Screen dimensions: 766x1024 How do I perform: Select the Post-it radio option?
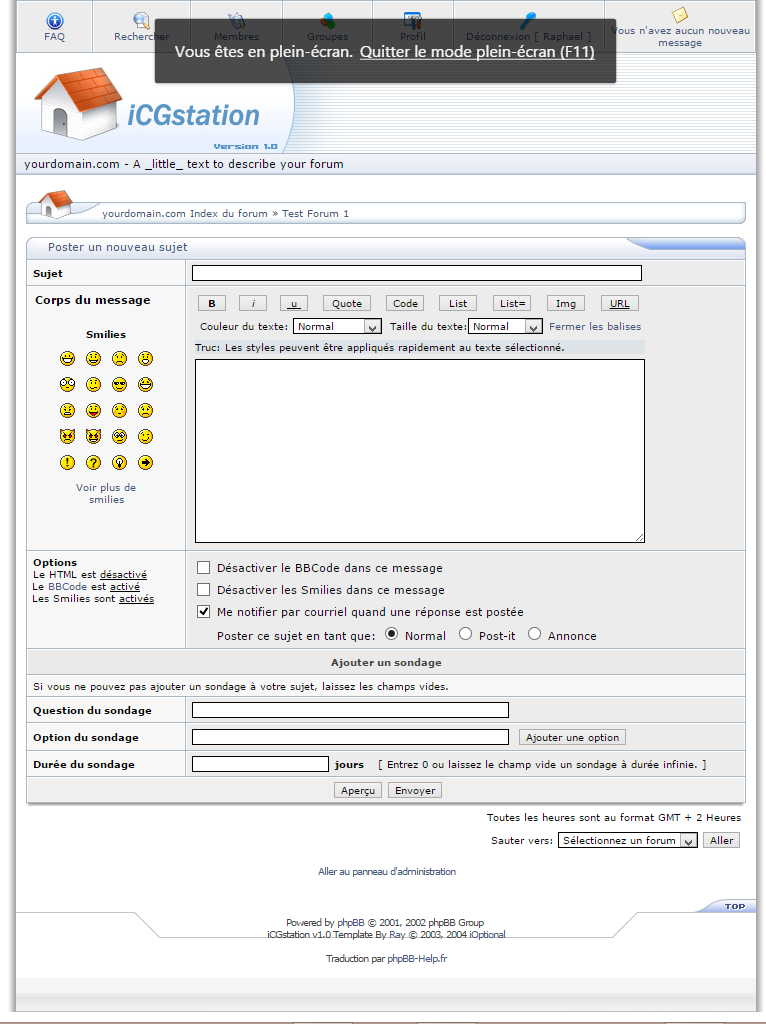(x=465, y=634)
